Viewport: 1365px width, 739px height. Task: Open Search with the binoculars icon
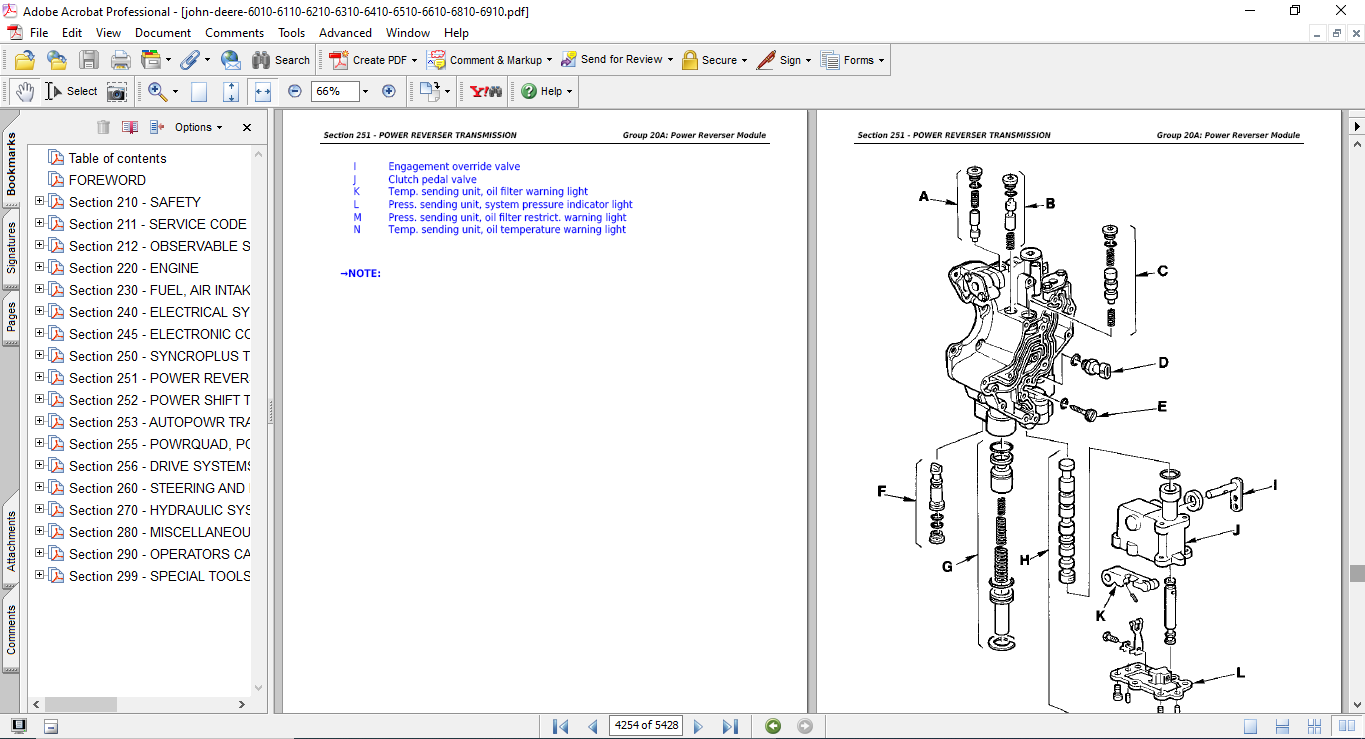259,60
